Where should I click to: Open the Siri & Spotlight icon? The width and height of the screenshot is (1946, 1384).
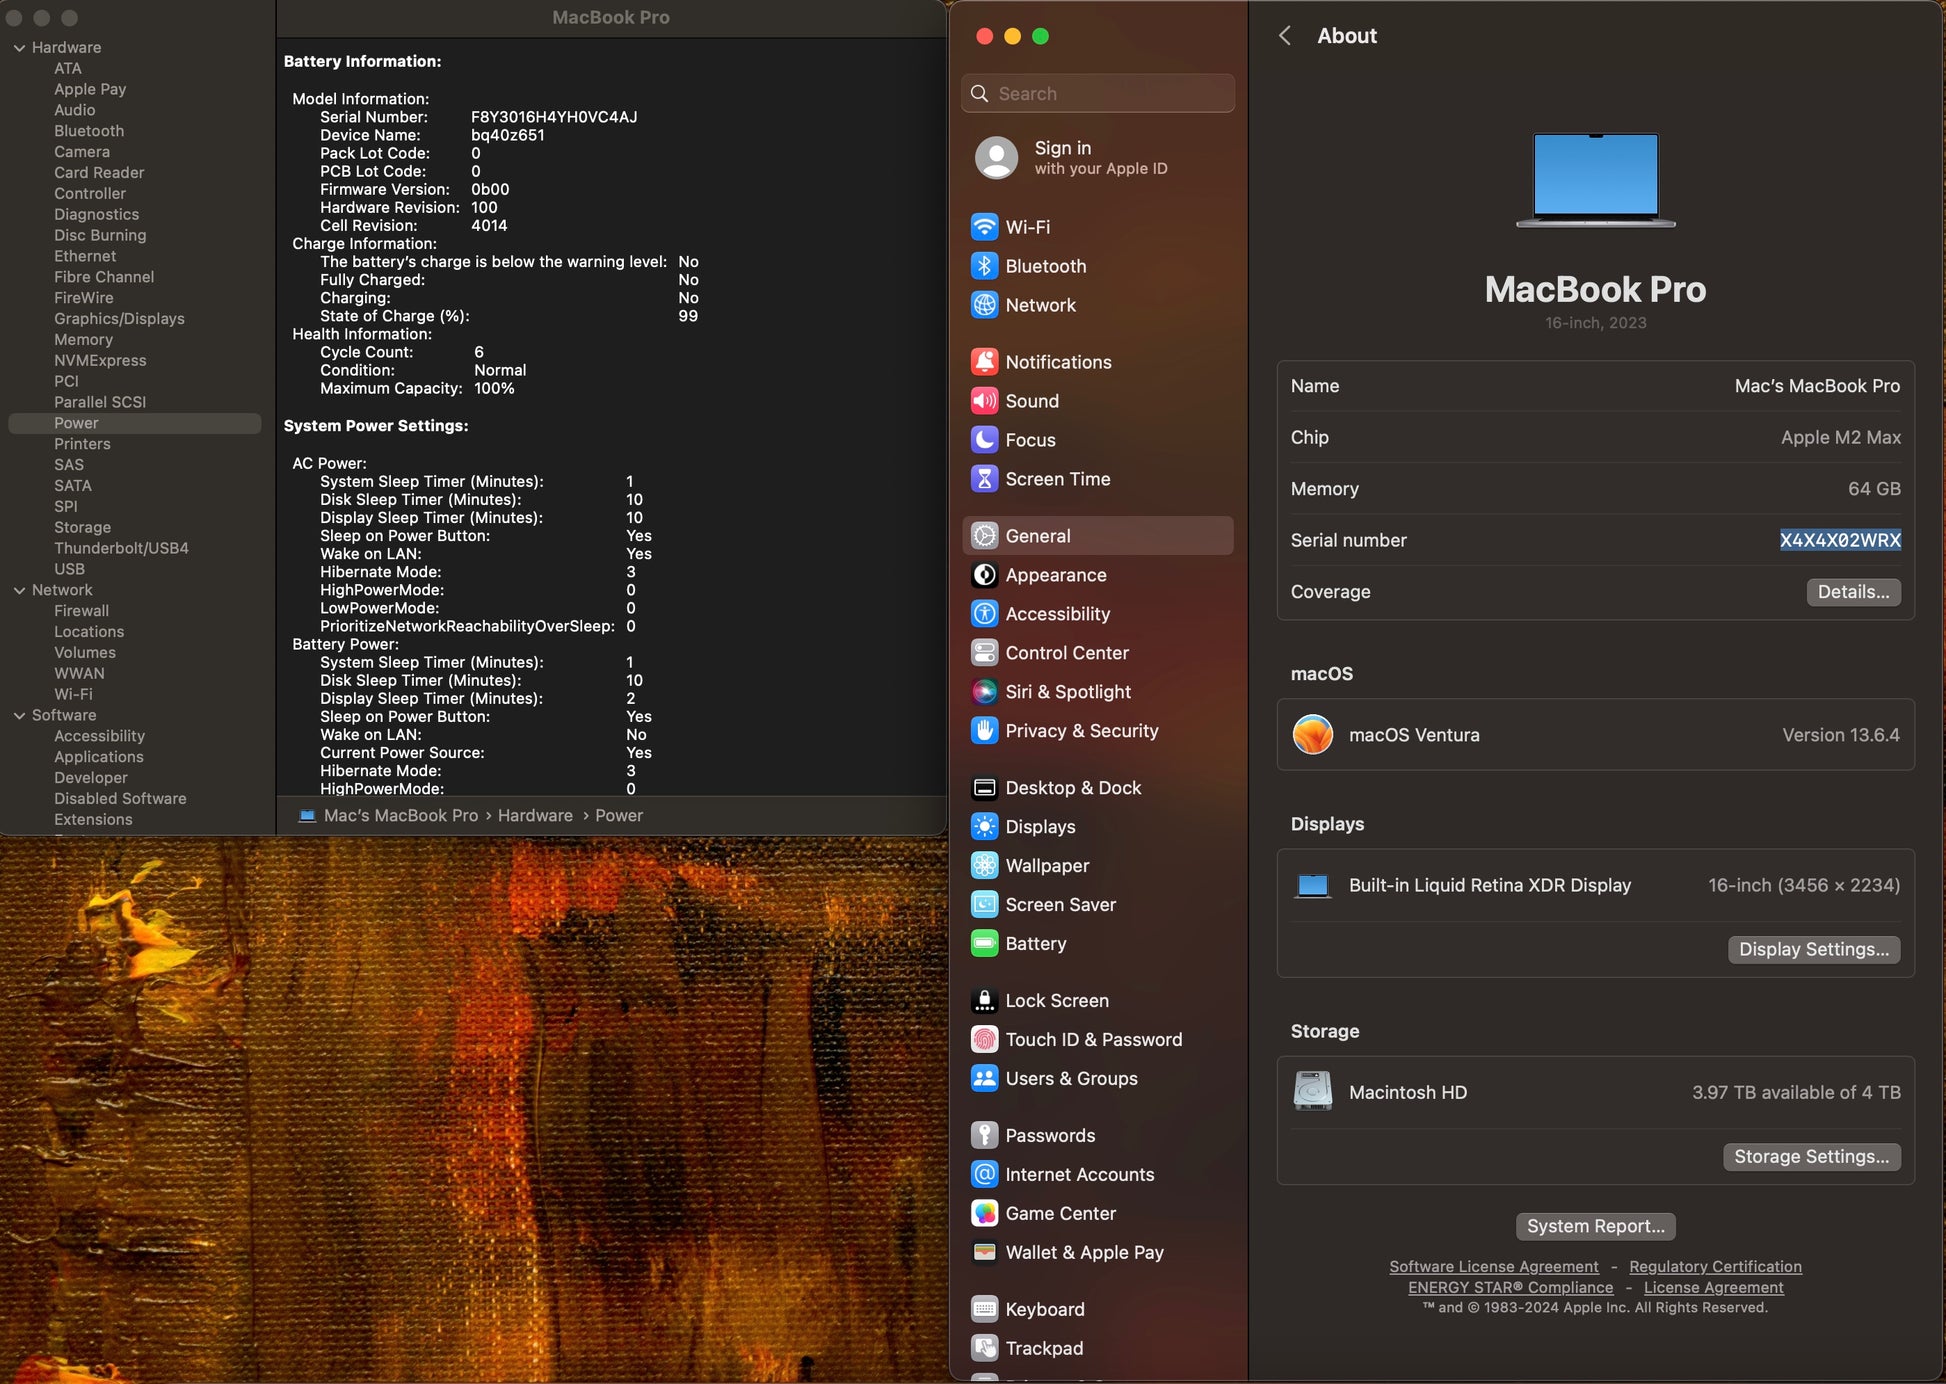tap(984, 692)
